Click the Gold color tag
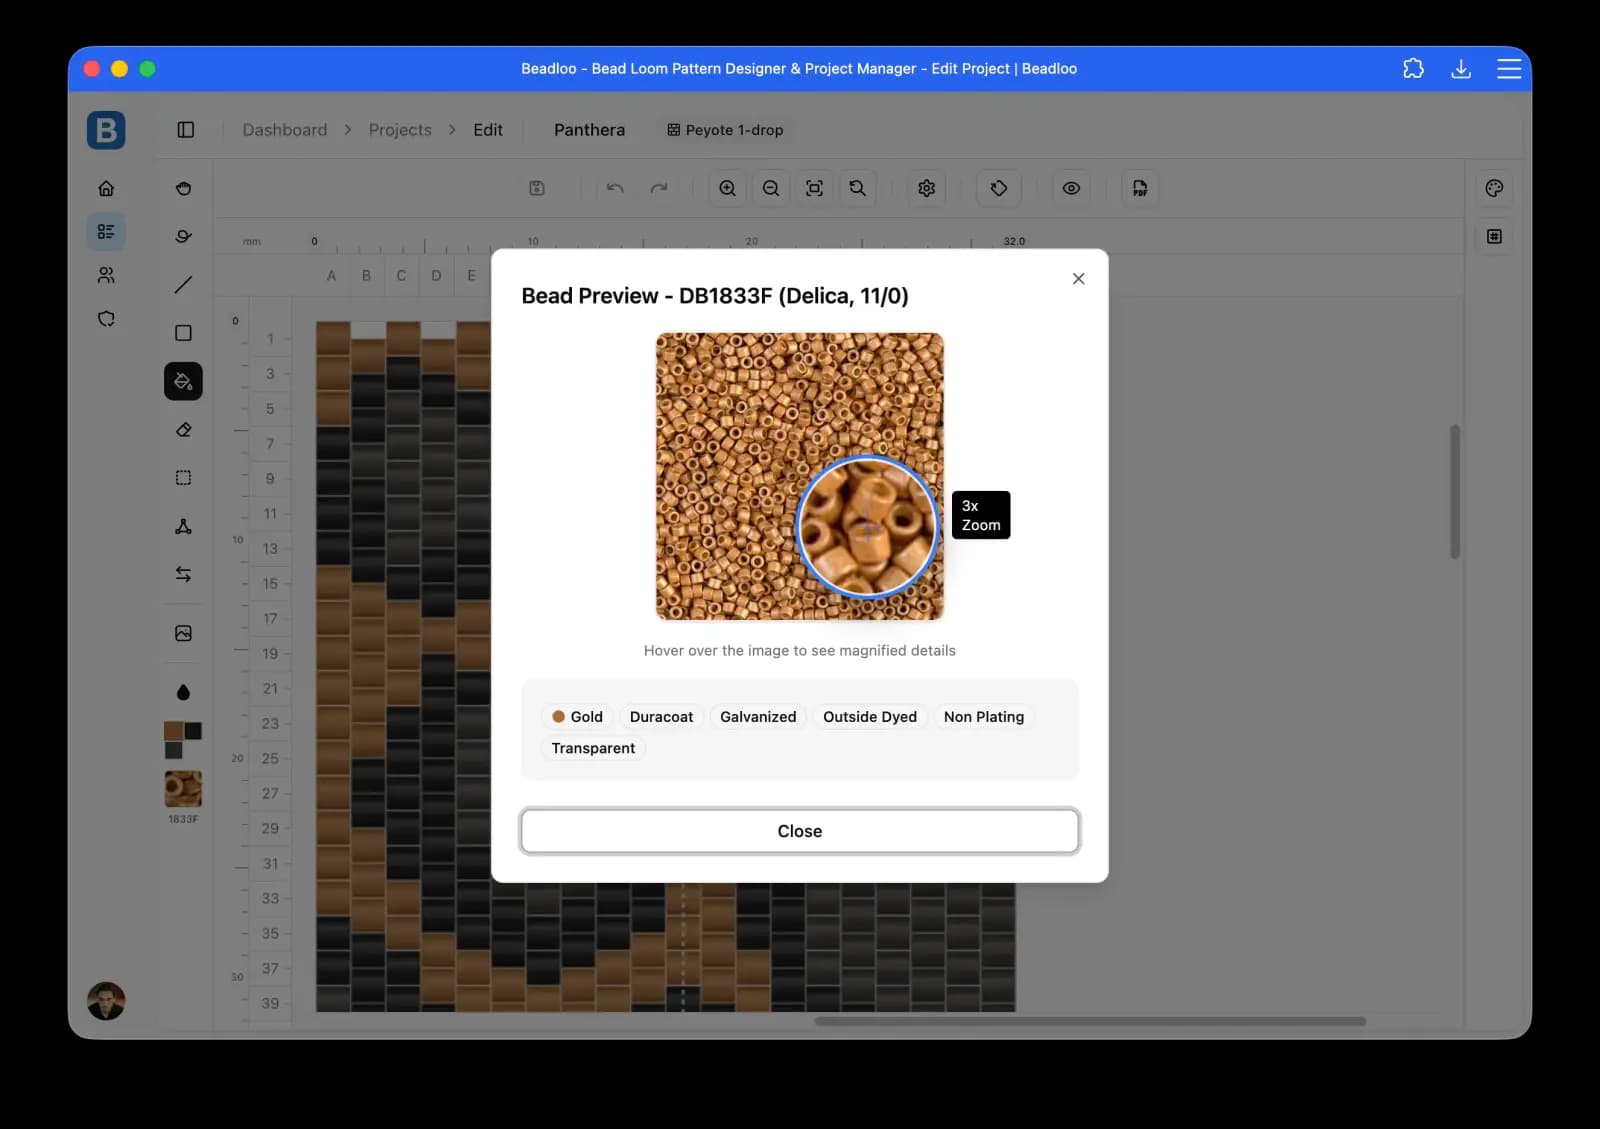Viewport: 1600px width, 1129px height. 577,717
